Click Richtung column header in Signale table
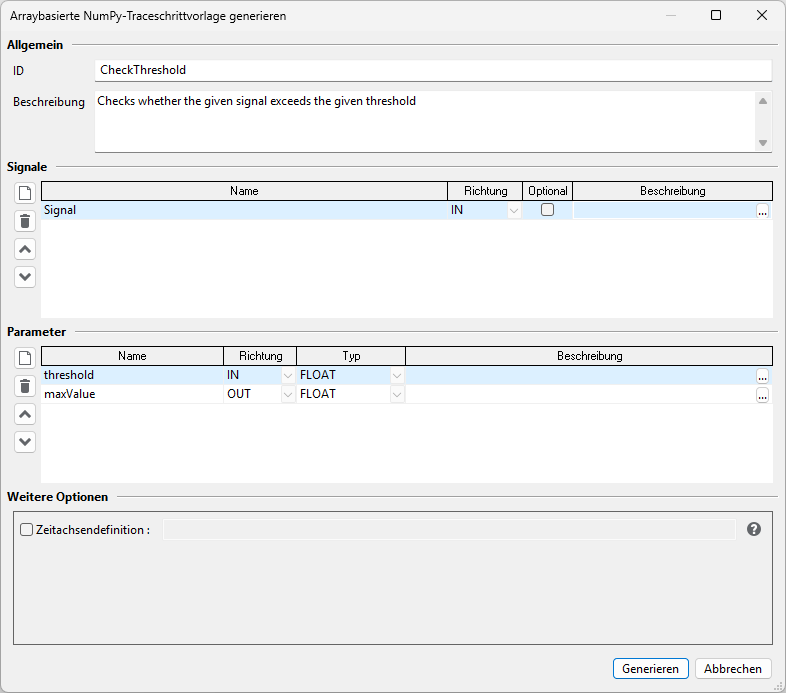Screen dimensions: 786x693 pyautogui.click(x=485, y=191)
